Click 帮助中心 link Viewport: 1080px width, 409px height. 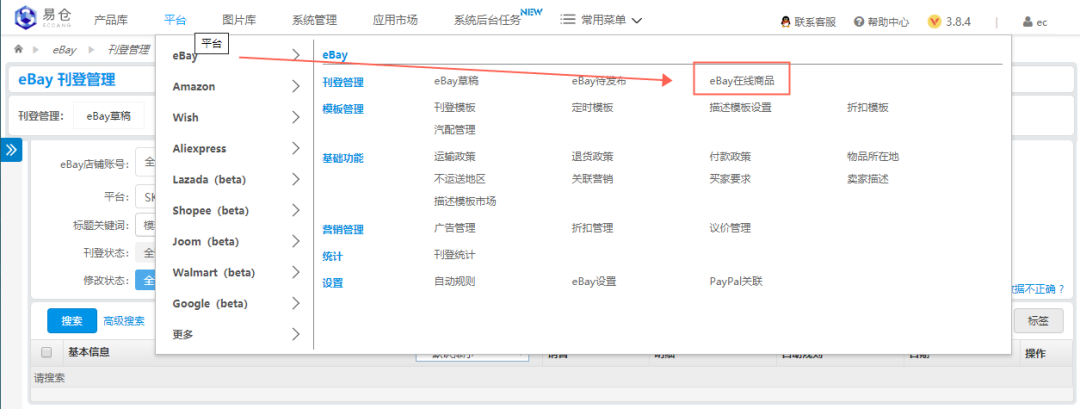click(889, 22)
